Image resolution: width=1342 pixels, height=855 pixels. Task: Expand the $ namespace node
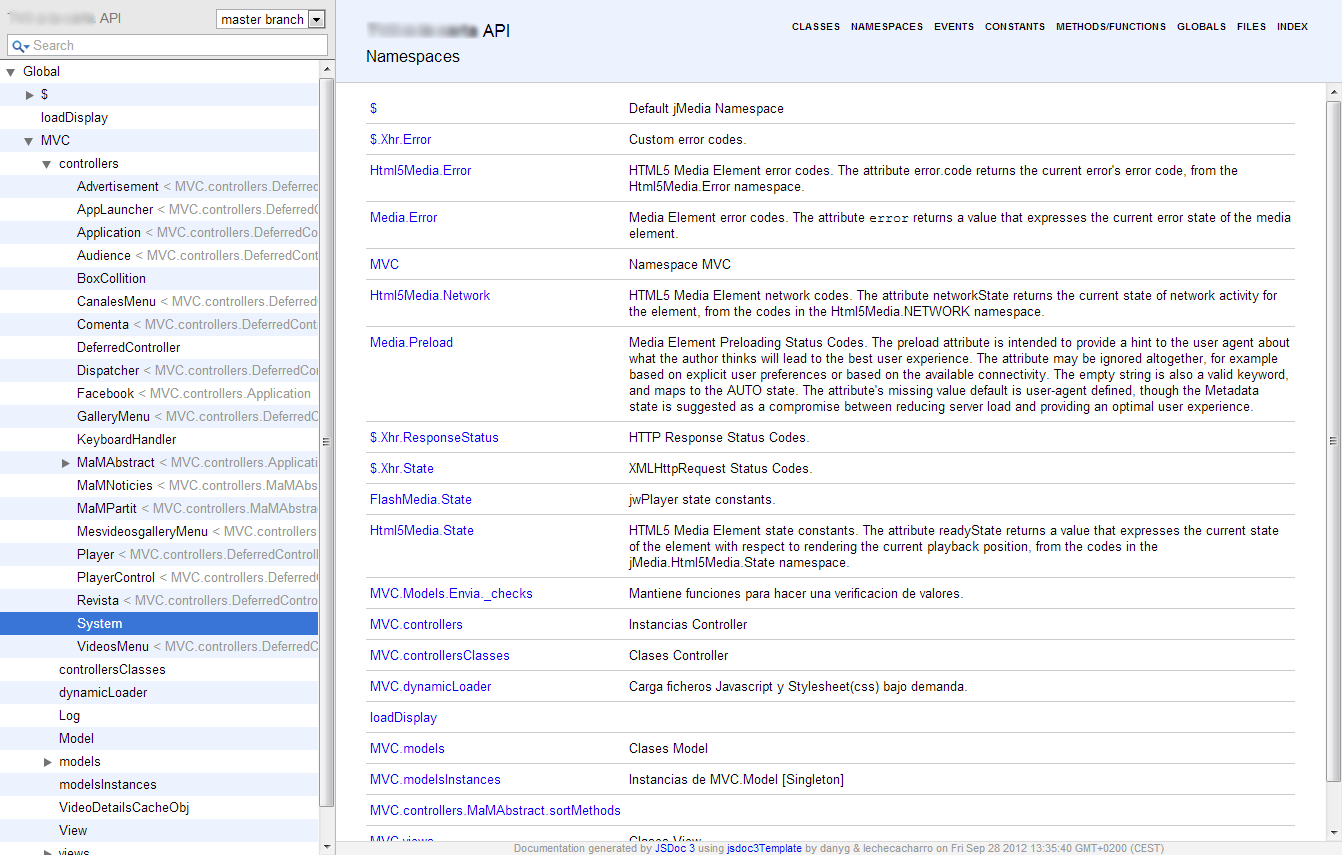point(30,95)
